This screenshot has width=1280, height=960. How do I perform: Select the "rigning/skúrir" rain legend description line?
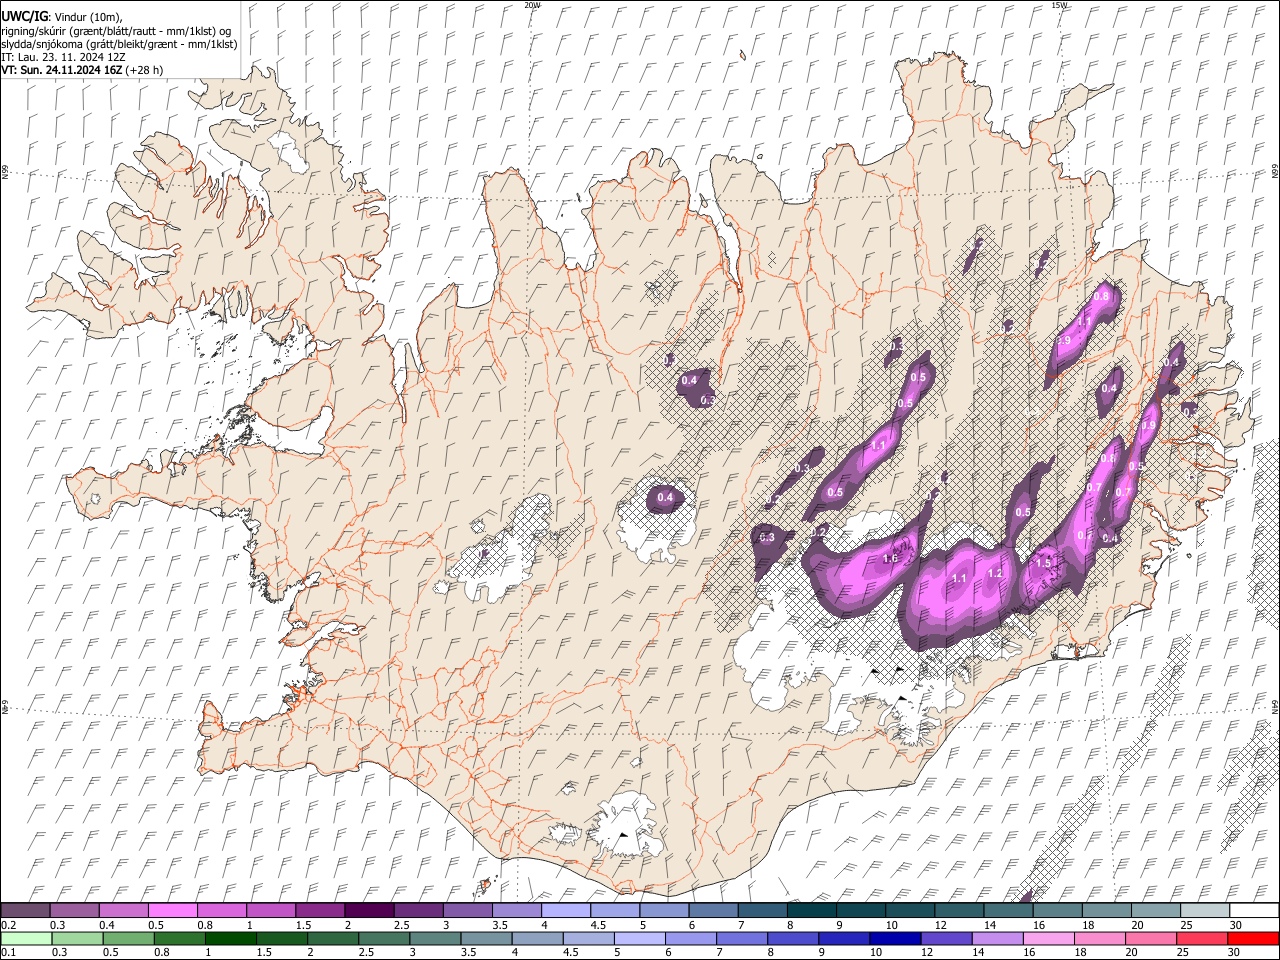pyautogui.click(x=116, y=31)
